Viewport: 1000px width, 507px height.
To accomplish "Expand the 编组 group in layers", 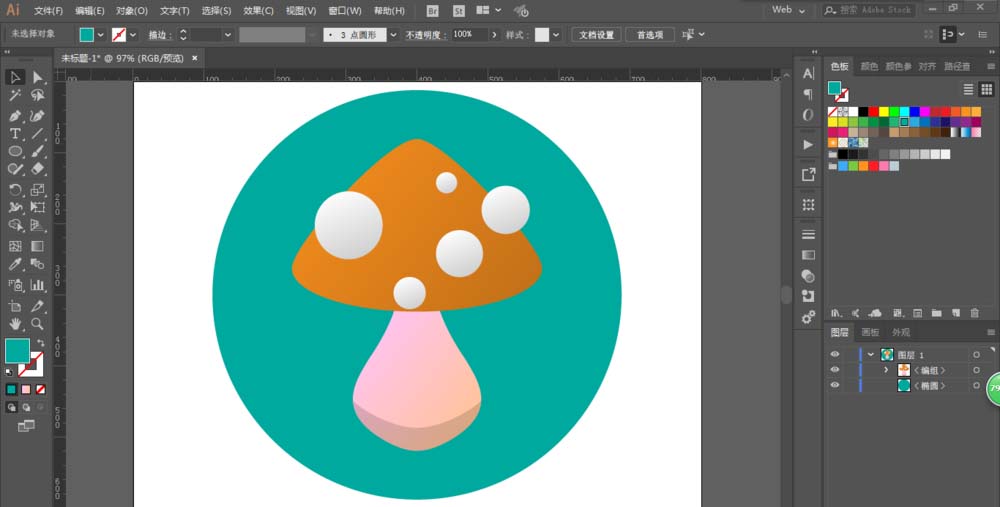I will pos(885,370).
